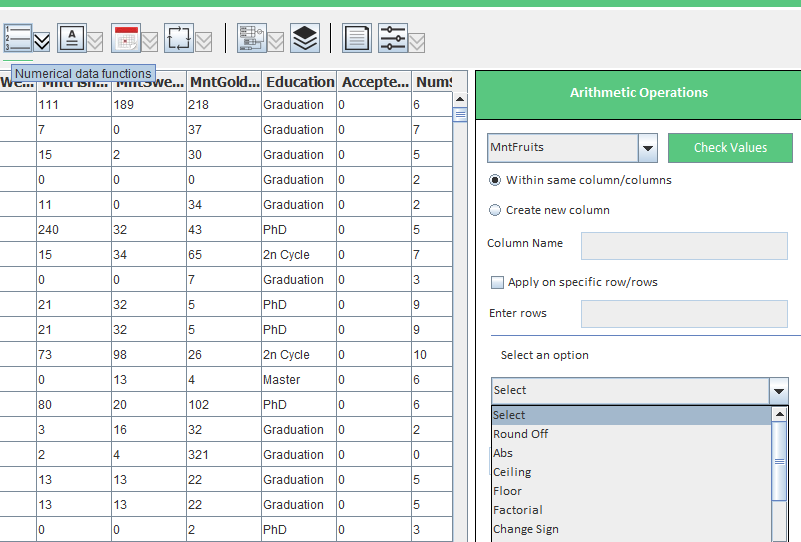Expand the arrow beside the letter A text icon
801x542 pixels.
95,42
